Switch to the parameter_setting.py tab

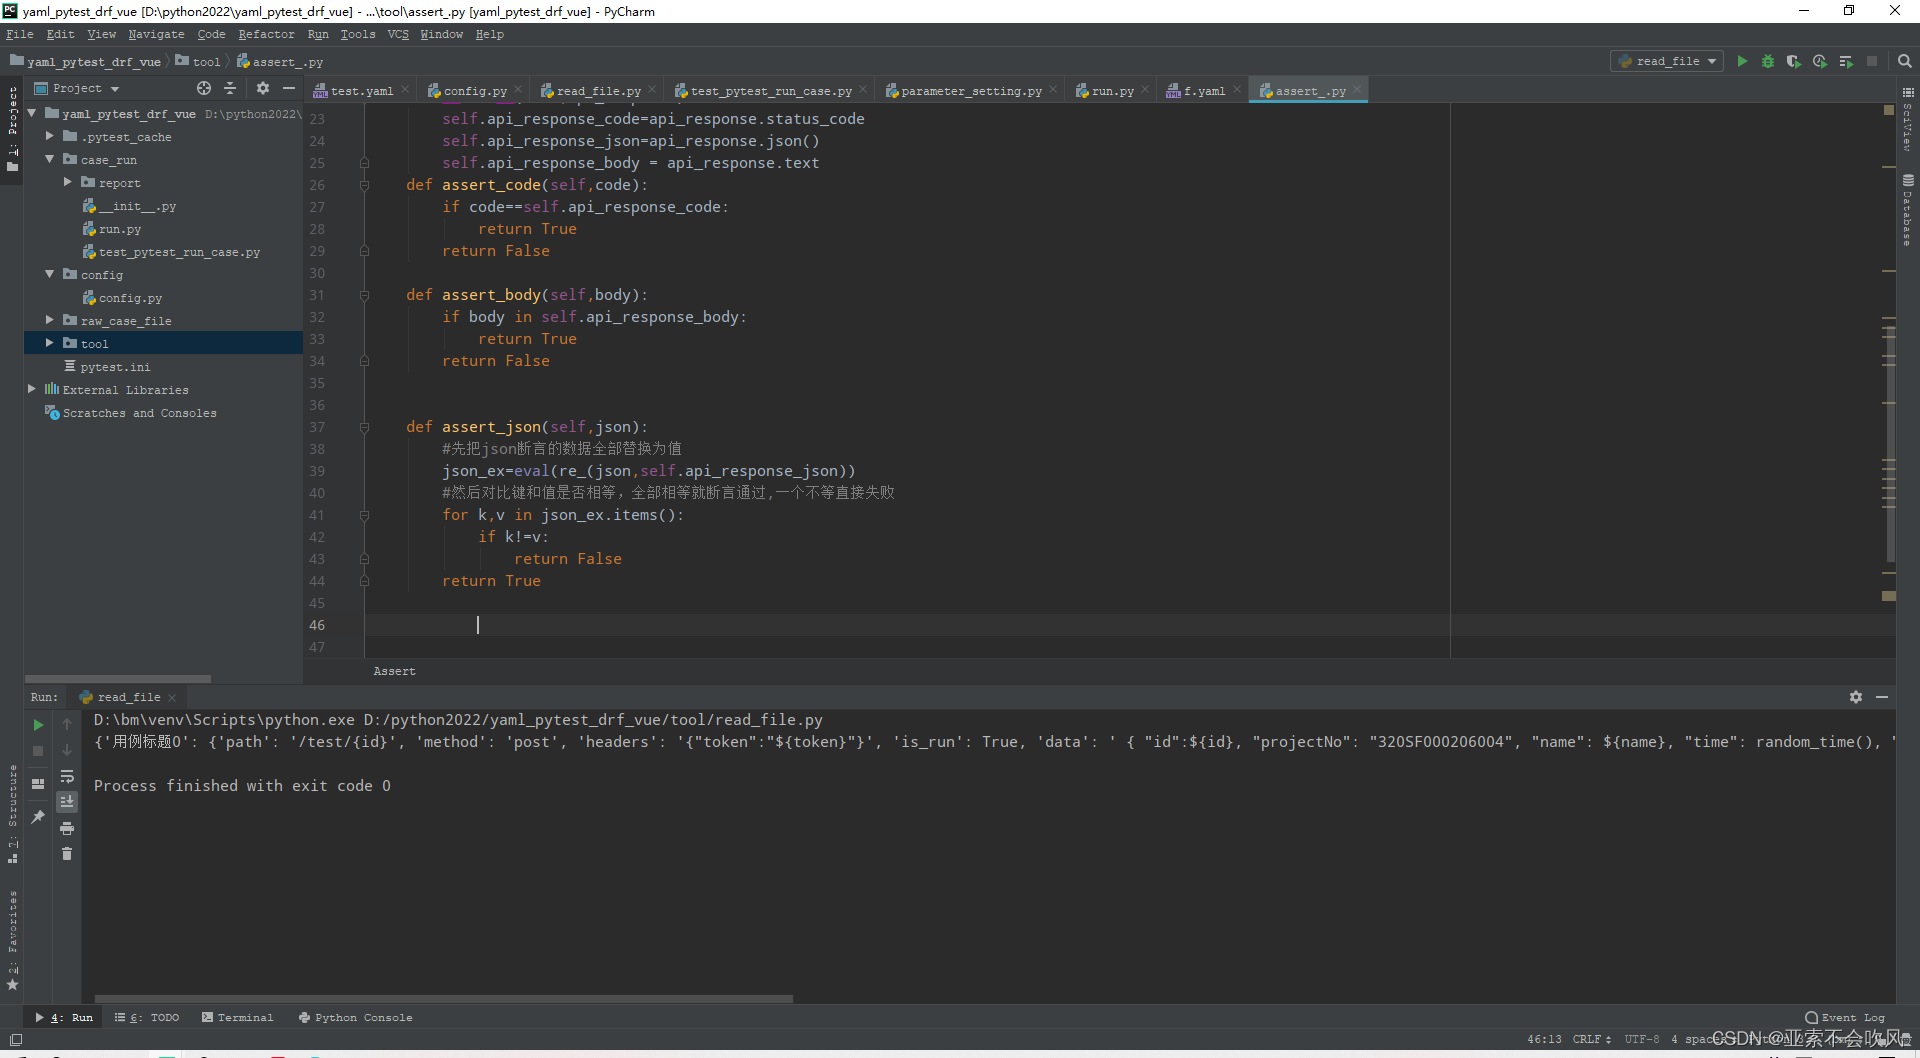pyautogui.click(x=970, y=90)
